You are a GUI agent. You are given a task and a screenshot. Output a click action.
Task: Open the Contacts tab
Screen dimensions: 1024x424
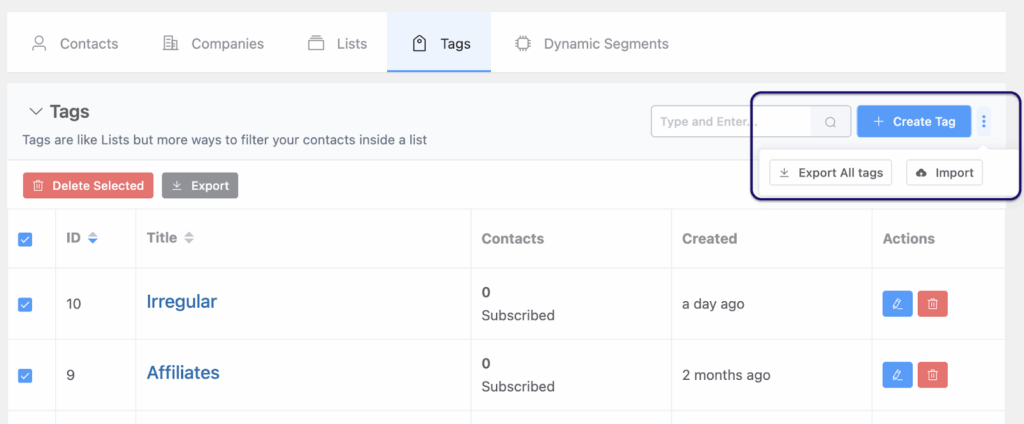click(75, 44)
